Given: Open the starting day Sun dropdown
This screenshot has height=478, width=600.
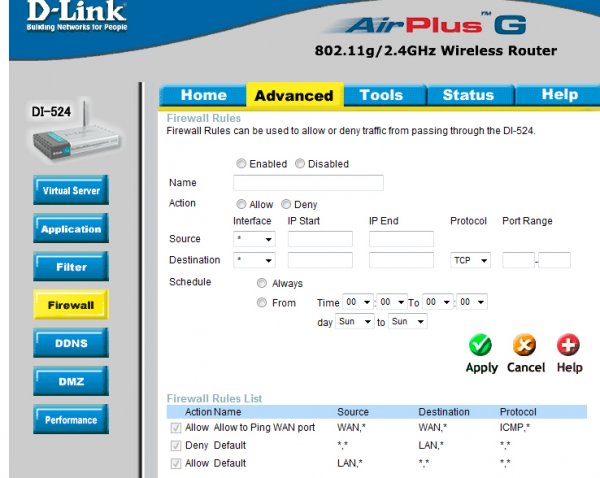Looking at the screenshot, I should point(355,322).
